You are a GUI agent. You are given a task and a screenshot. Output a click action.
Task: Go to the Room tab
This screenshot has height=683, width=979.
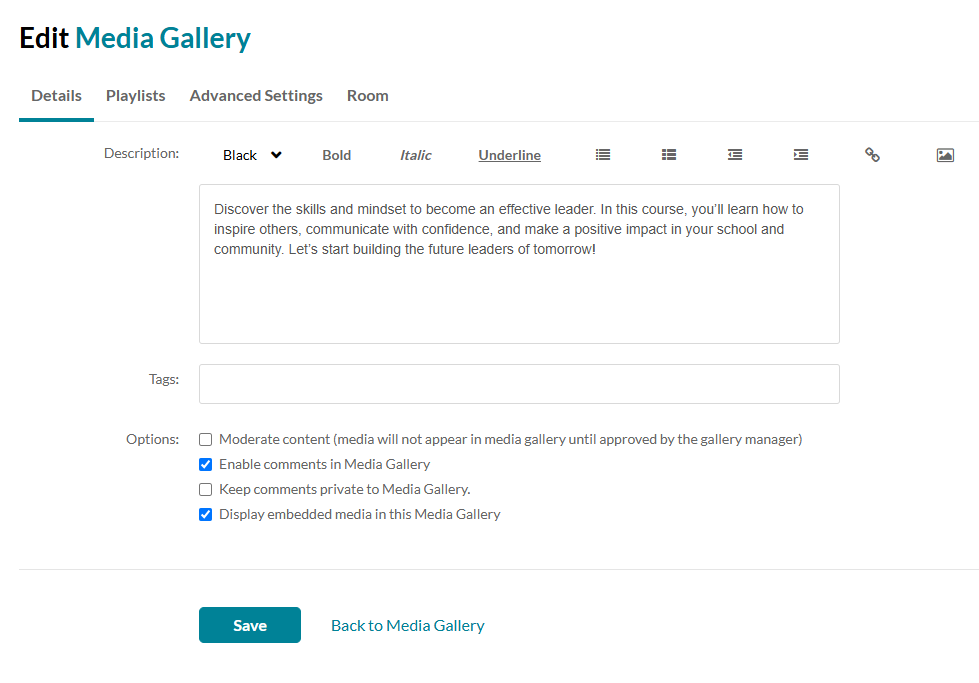click(x=368, y=96)
